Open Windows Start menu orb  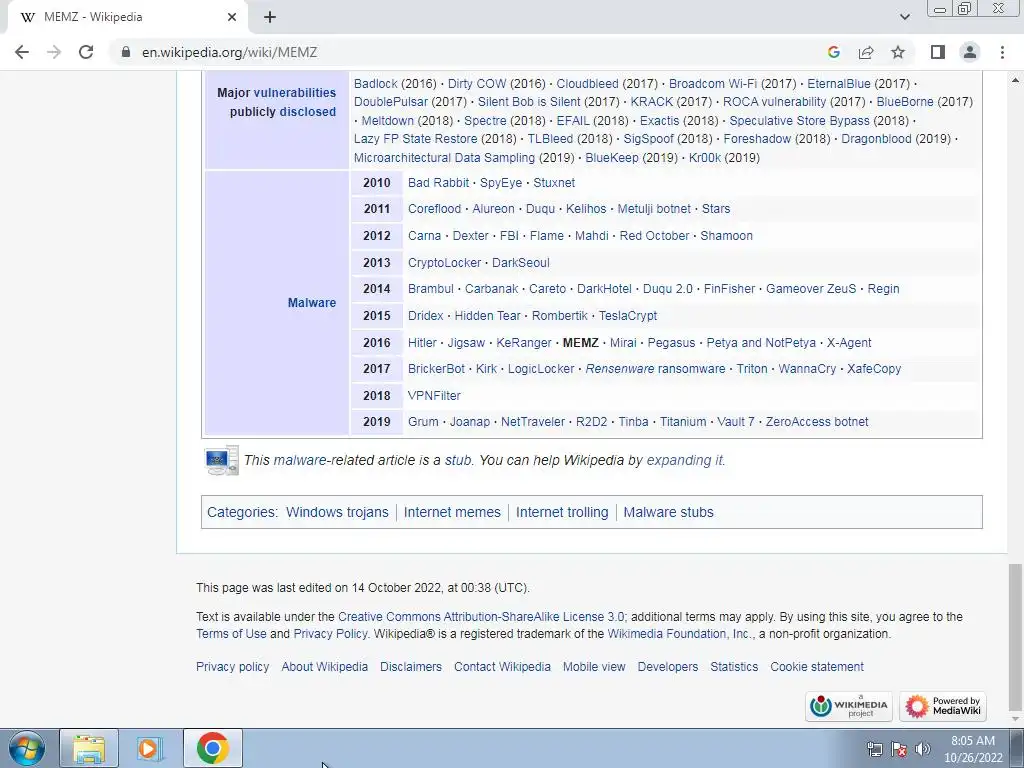coord(27,748)
